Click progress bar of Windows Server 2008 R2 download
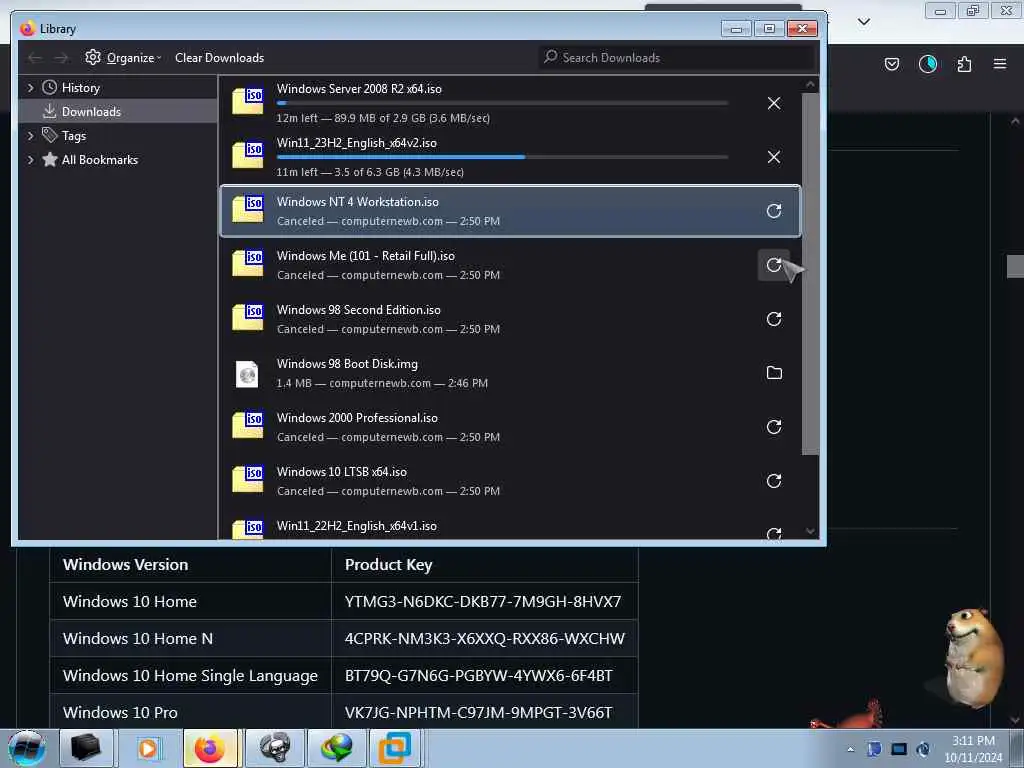1024x768 pixels. tap(502, 103)
